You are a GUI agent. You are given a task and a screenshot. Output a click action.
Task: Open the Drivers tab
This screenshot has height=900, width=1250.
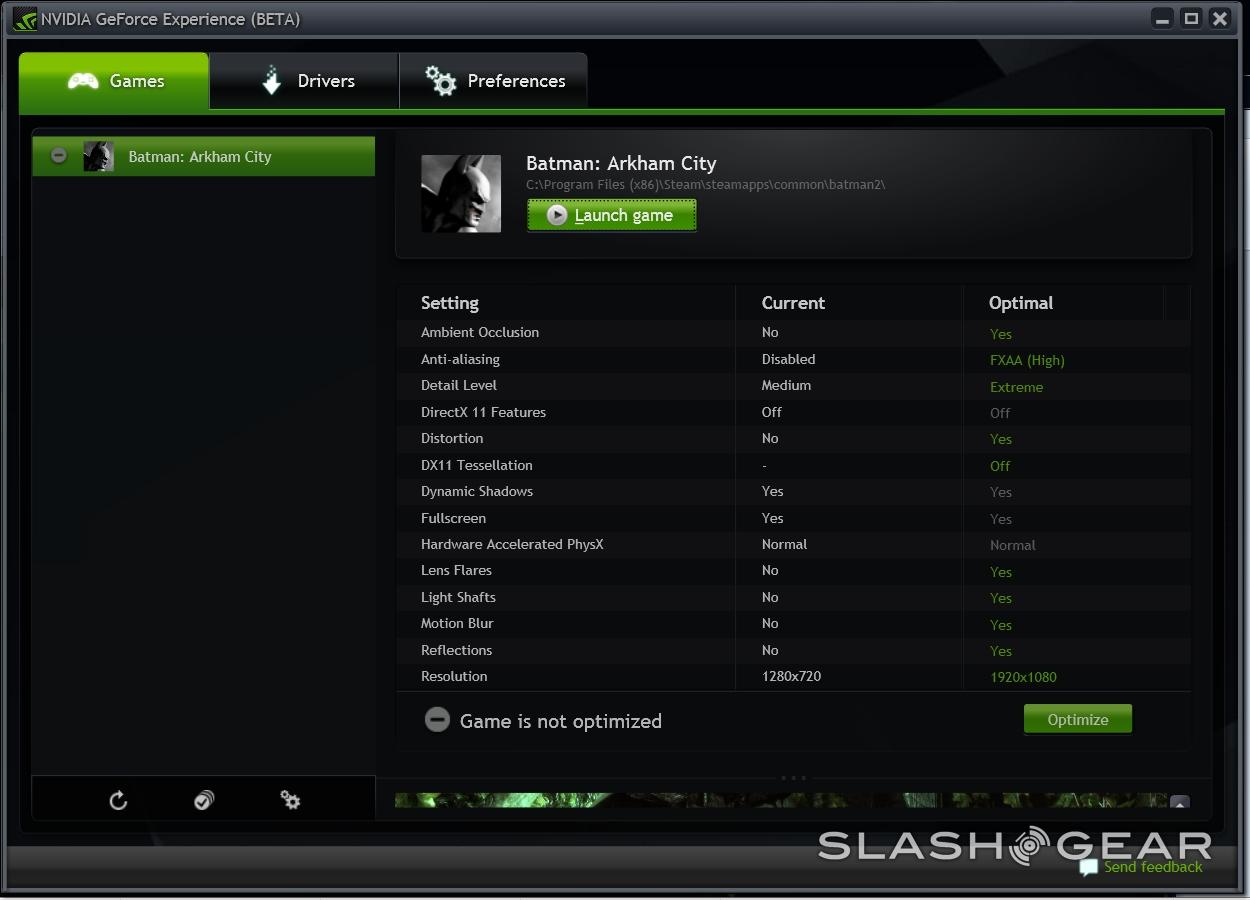(x=304, y=81)
